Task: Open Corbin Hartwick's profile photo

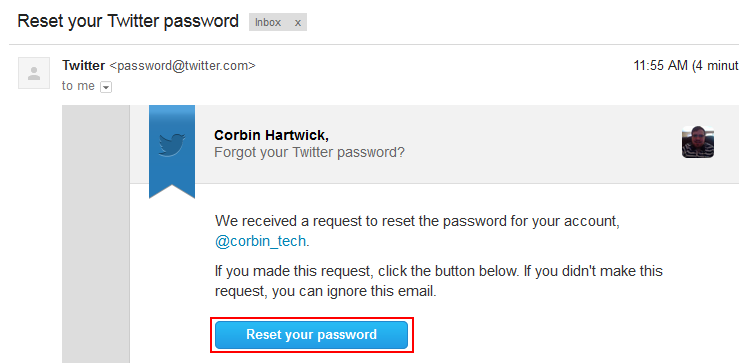Action: tap(698, 141)
